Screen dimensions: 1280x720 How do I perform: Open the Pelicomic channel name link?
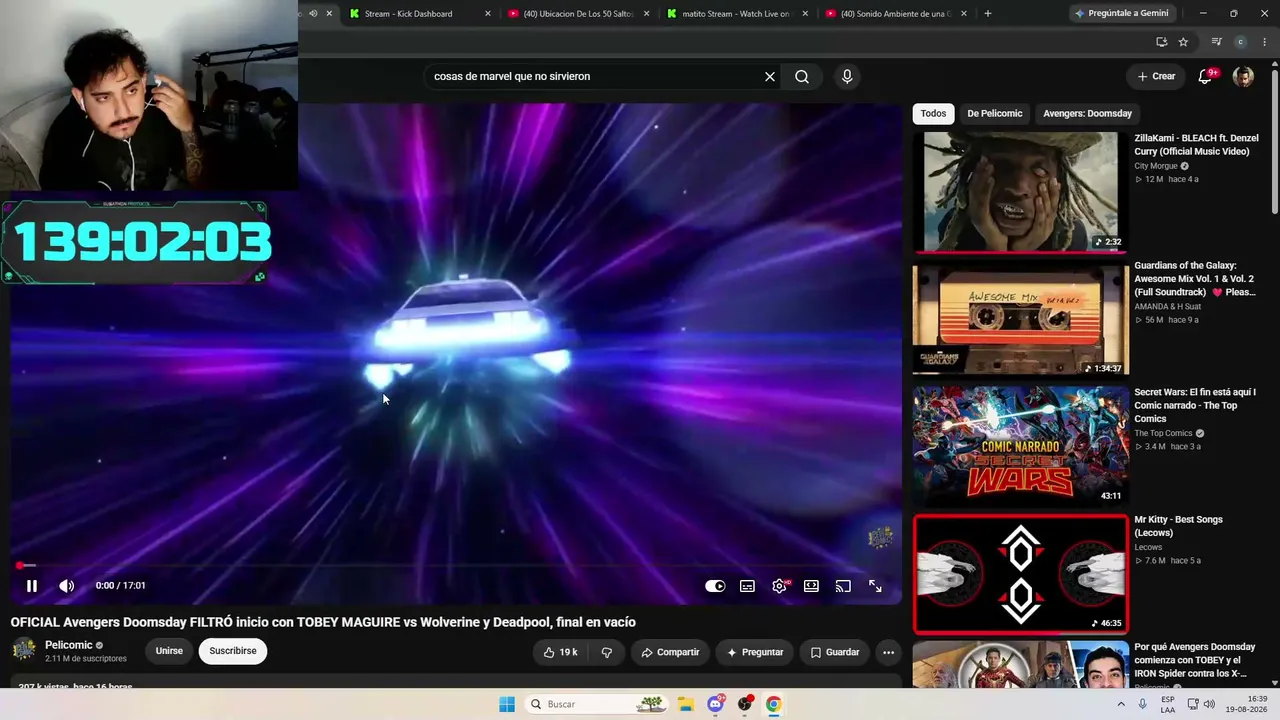click(x=69, y=645)
